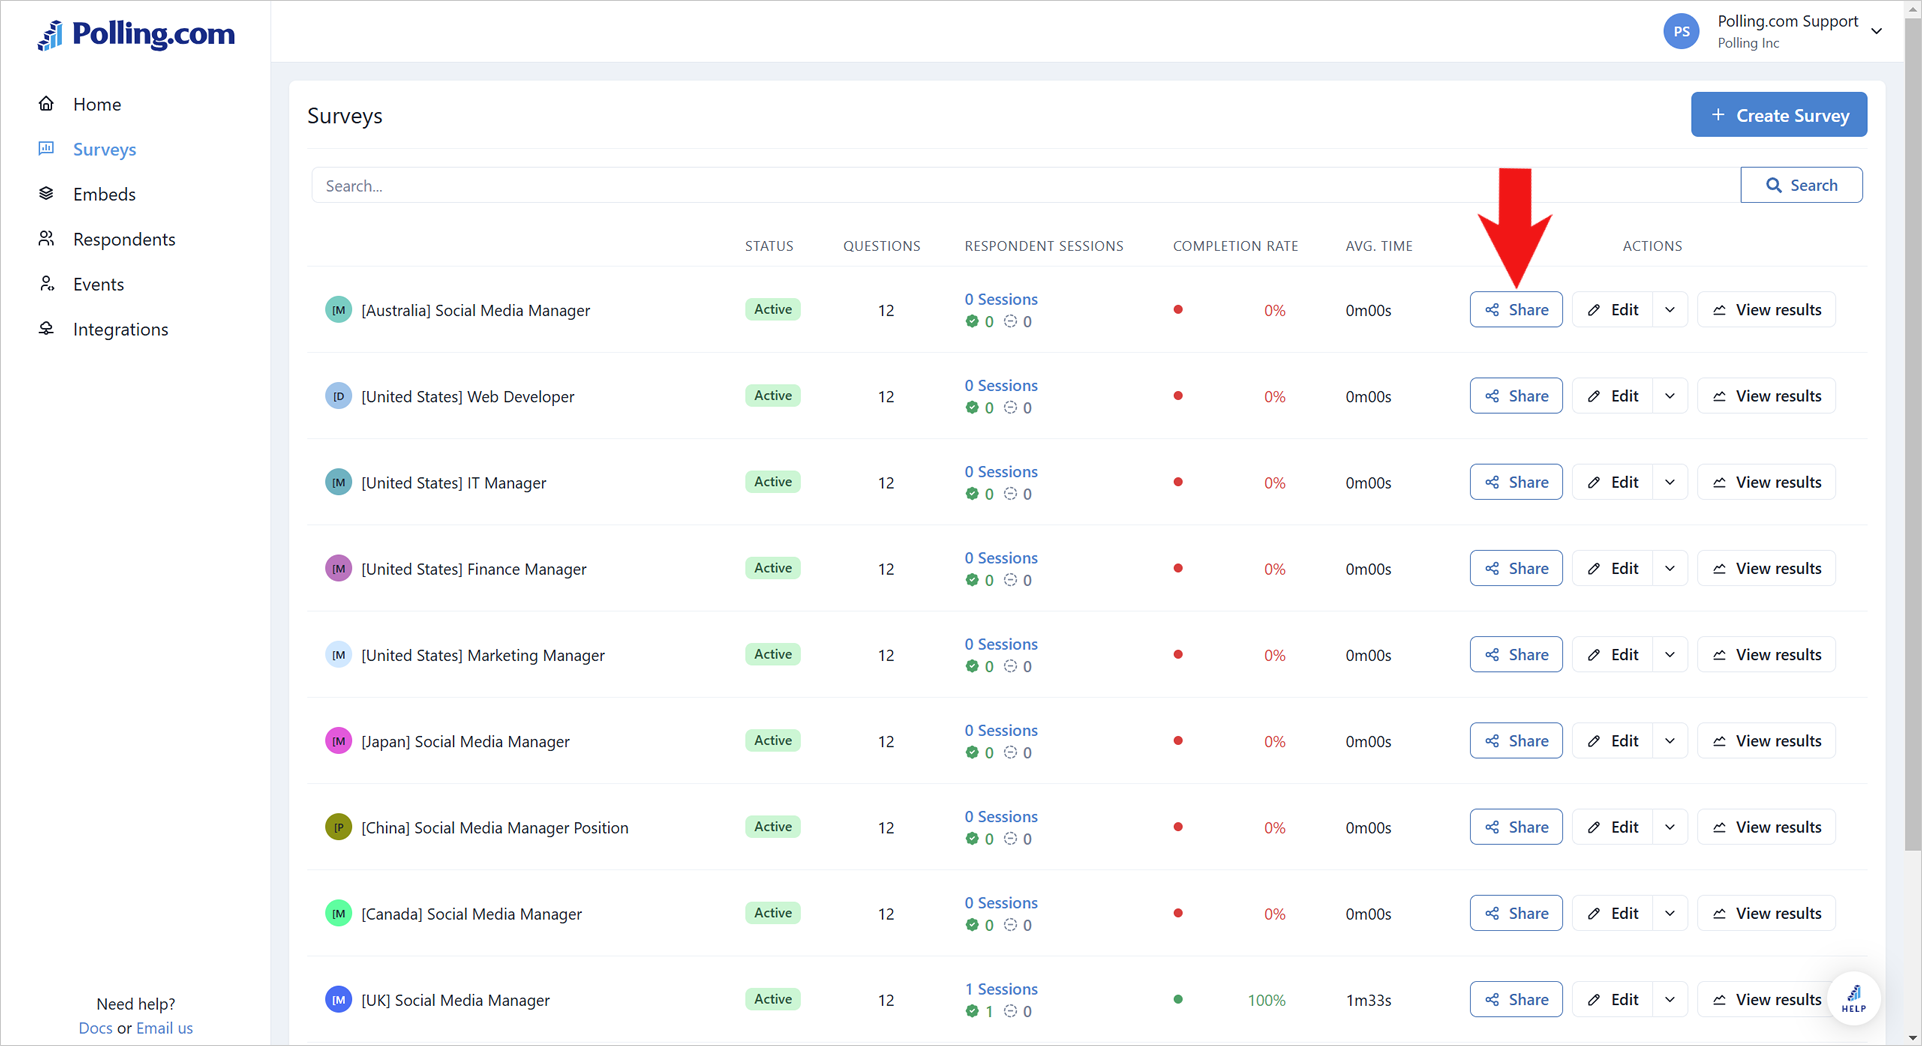The height and width of the screenshot is (1046, 1922).
Task: Expand edit options for Japan Social Media Manager
Action: click(x=1670, y=741)
